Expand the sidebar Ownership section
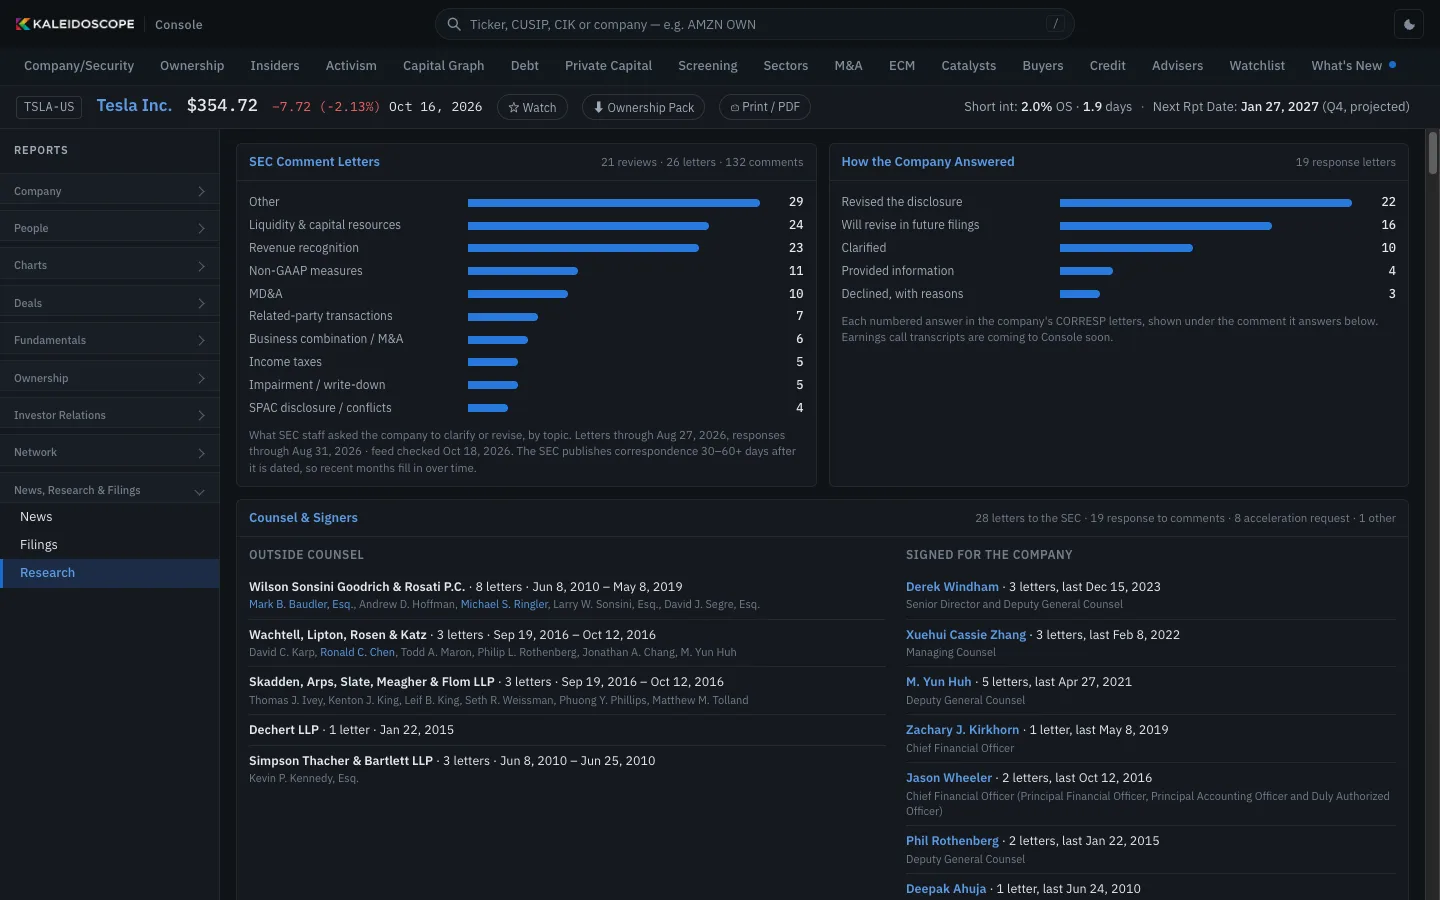Image resolution: width=1440 pixels, height=900 pixels. [109, 378]
